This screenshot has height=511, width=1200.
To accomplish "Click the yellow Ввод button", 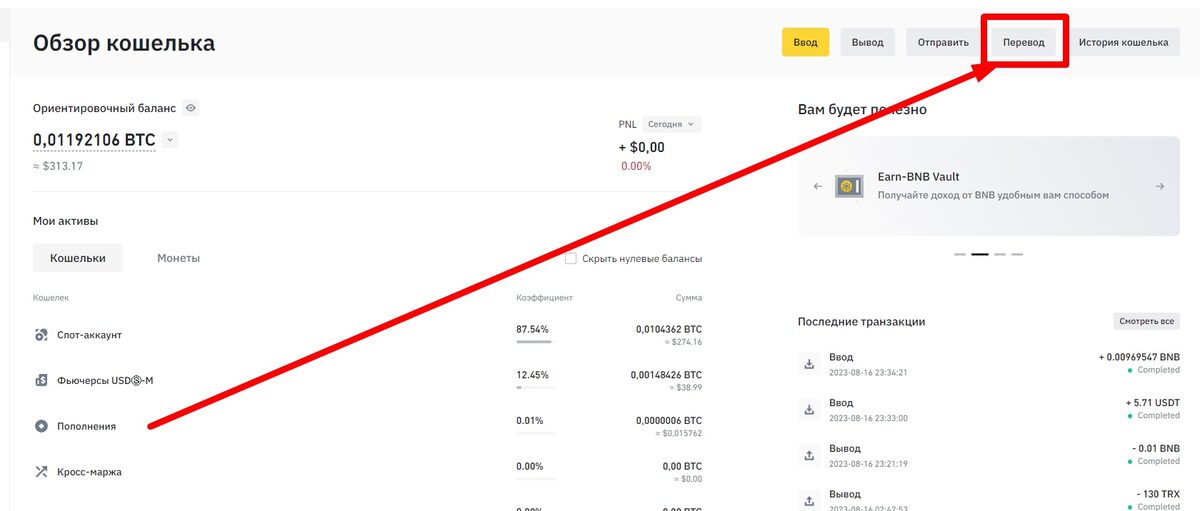I will 805,42.
